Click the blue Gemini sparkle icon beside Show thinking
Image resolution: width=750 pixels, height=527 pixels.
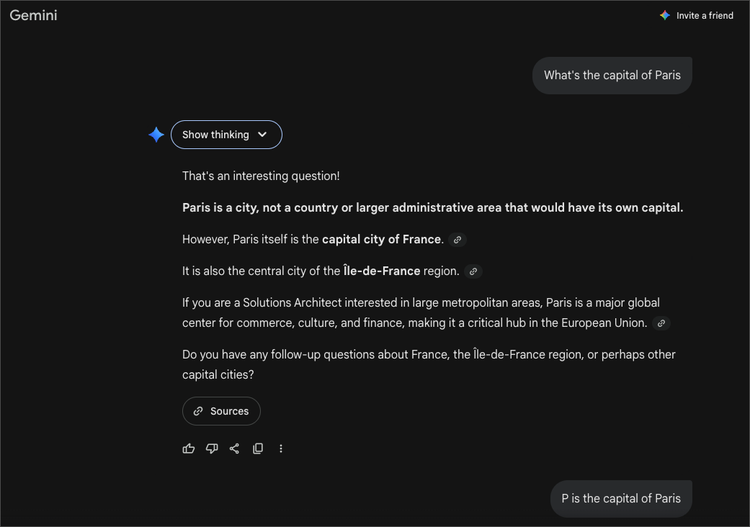click(x=156, y=135)
